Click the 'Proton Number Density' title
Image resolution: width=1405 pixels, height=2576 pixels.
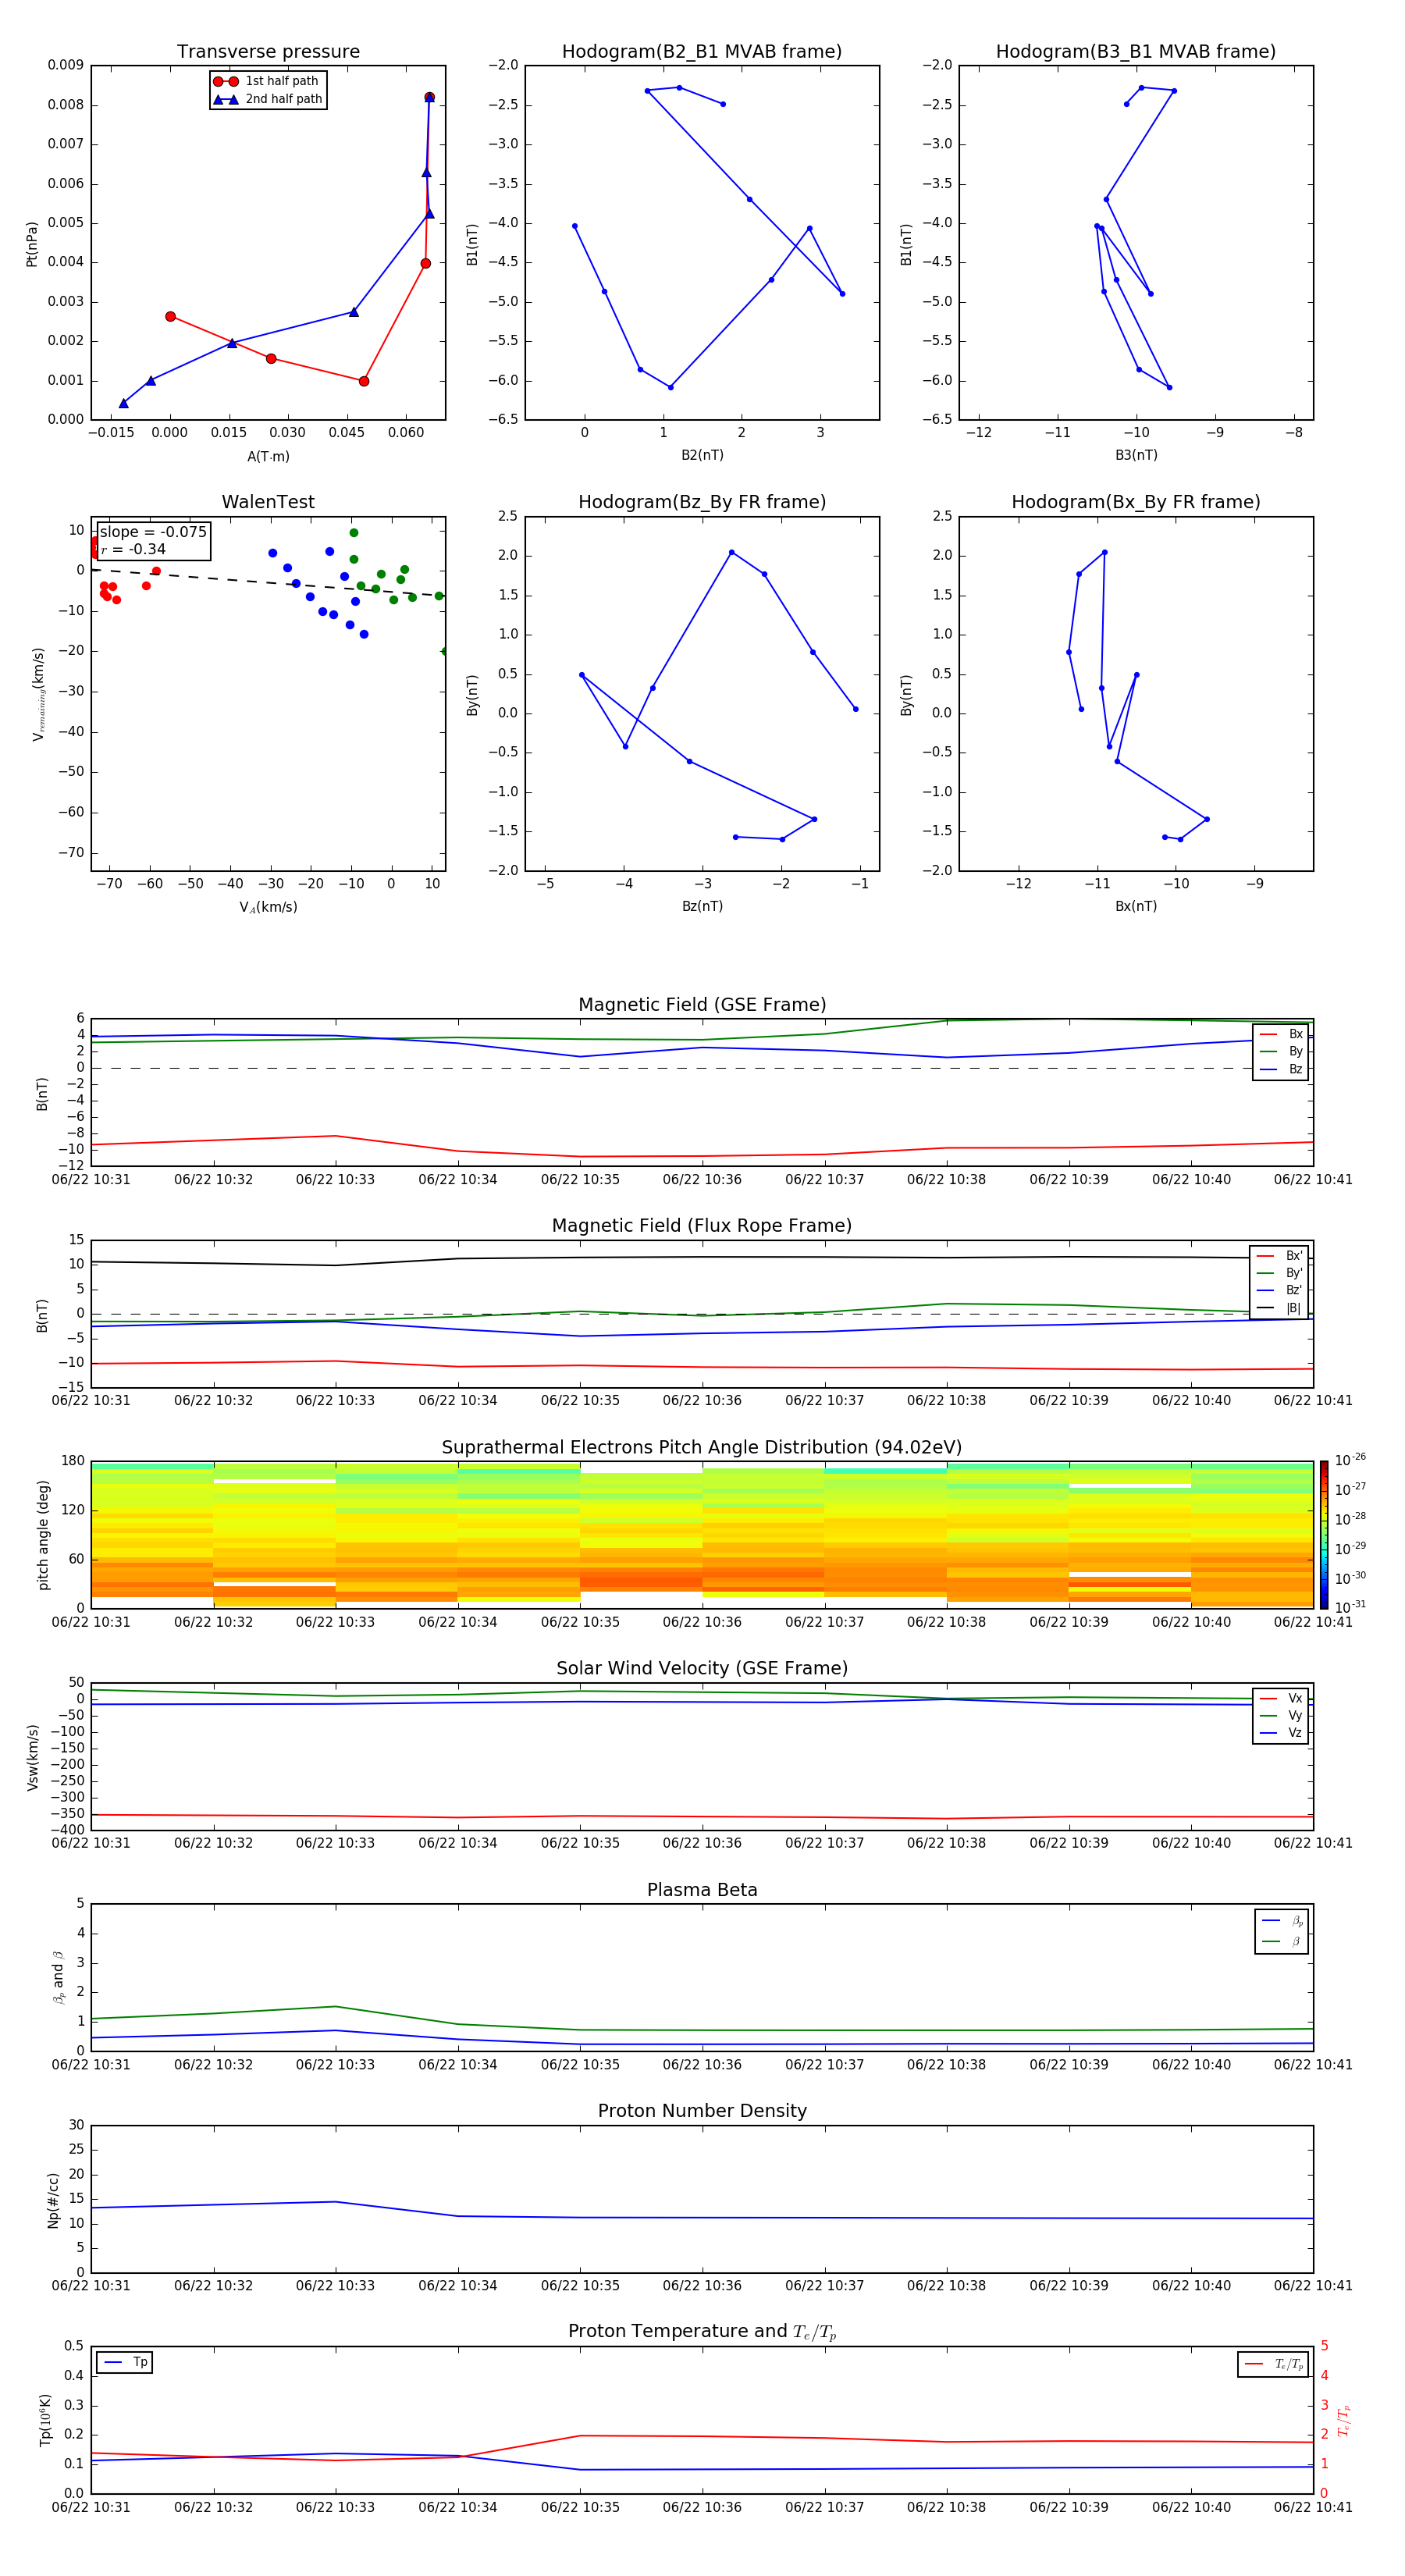[x=702, y=2111]
